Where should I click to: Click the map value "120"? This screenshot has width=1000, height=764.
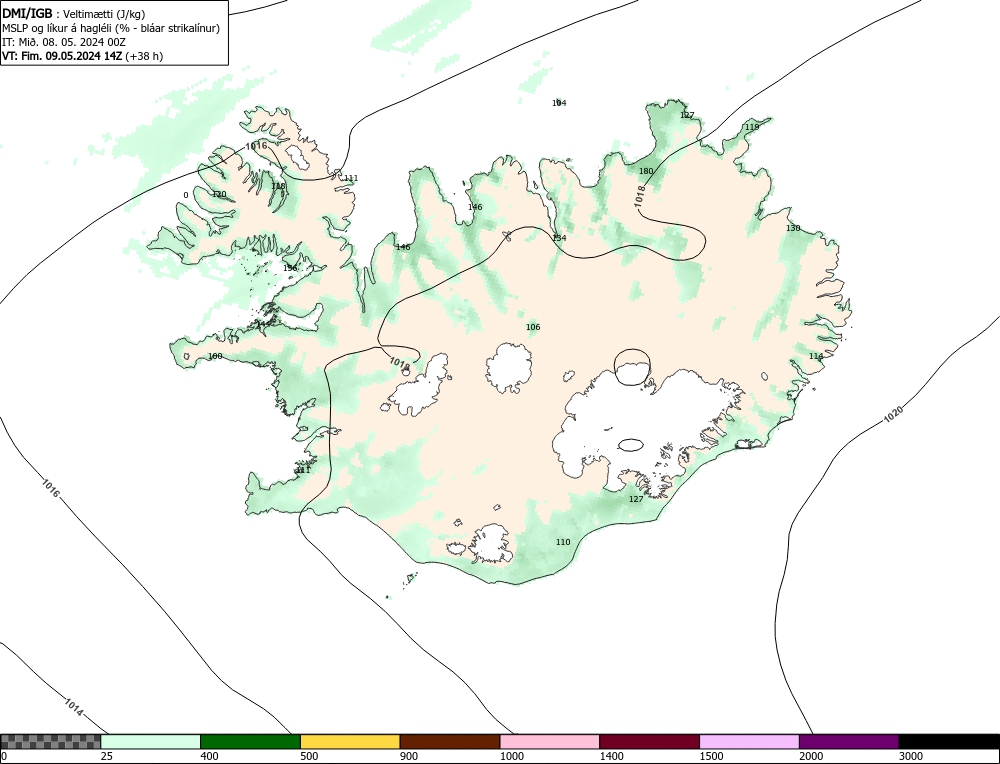[219, 195]
